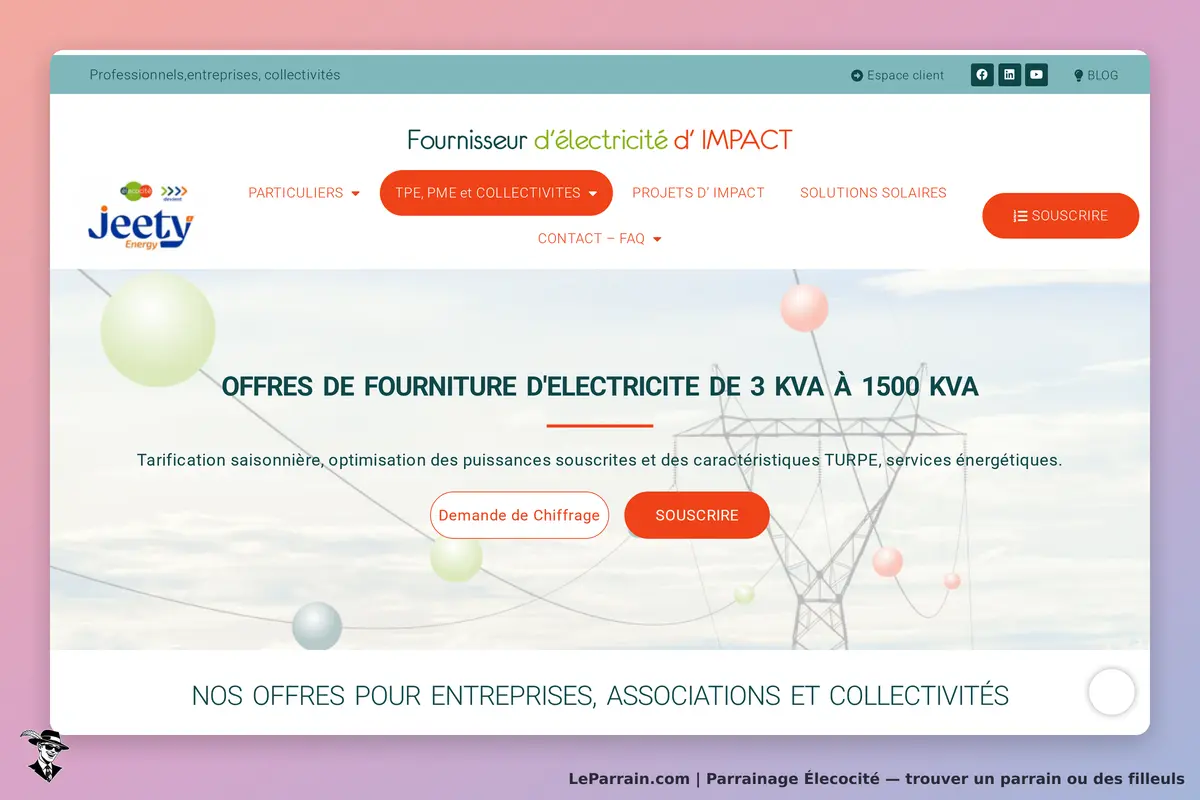Visit the BLOG link

tap(1096, 75)
